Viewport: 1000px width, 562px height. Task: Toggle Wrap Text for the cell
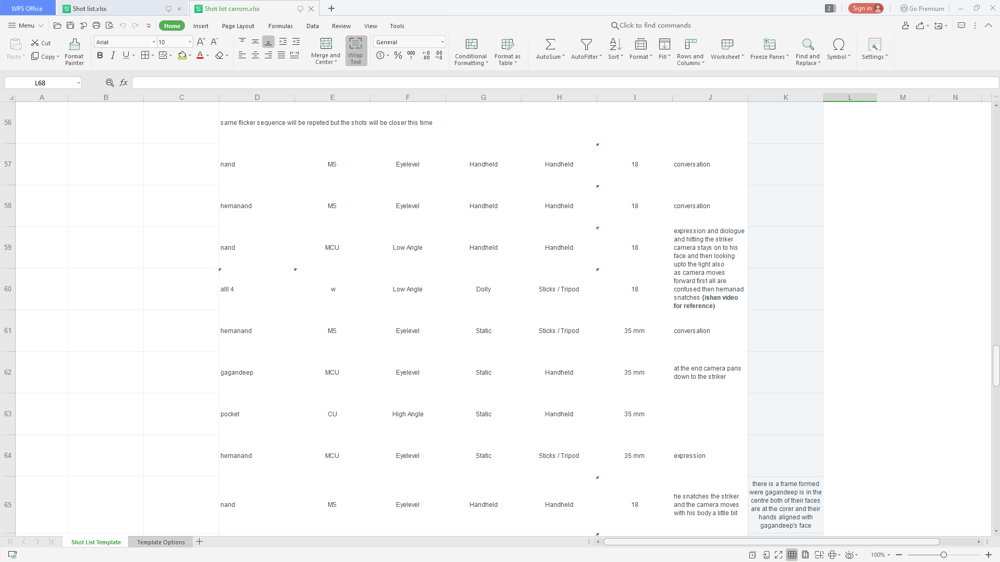[x=356, y=51]
